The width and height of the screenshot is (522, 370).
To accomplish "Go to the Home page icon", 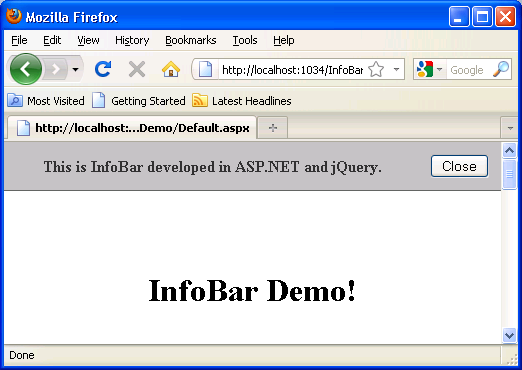I will click(x=171, y=69).
